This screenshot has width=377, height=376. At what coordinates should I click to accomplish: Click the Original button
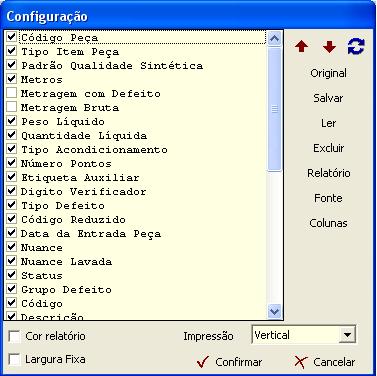click(328, 73)
